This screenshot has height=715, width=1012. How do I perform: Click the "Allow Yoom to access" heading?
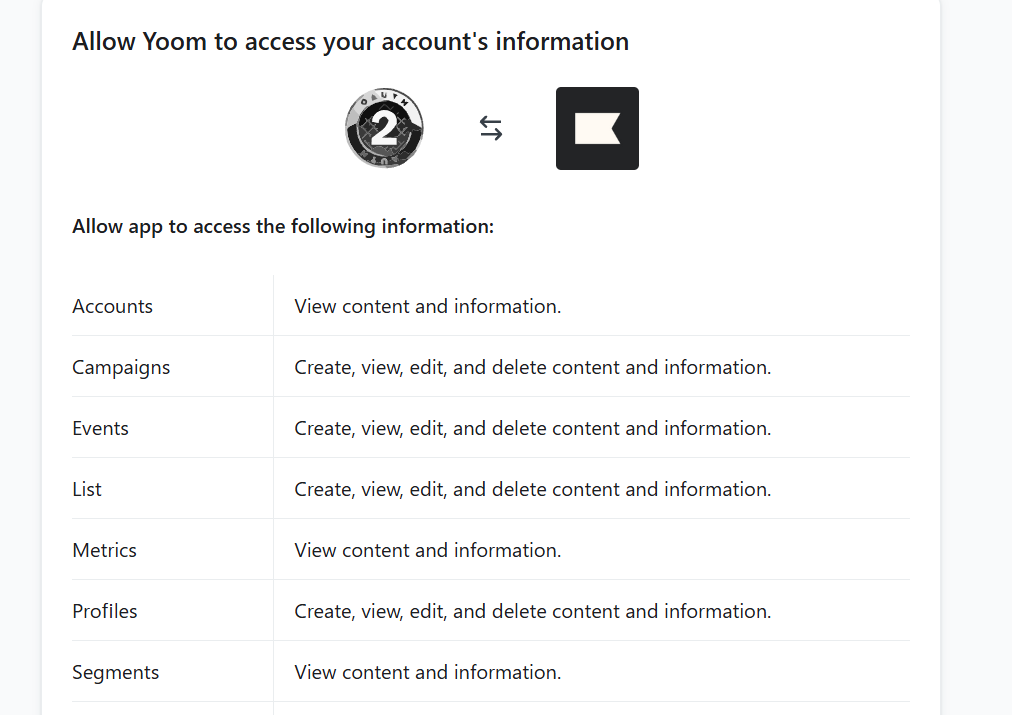click(350, 42)
